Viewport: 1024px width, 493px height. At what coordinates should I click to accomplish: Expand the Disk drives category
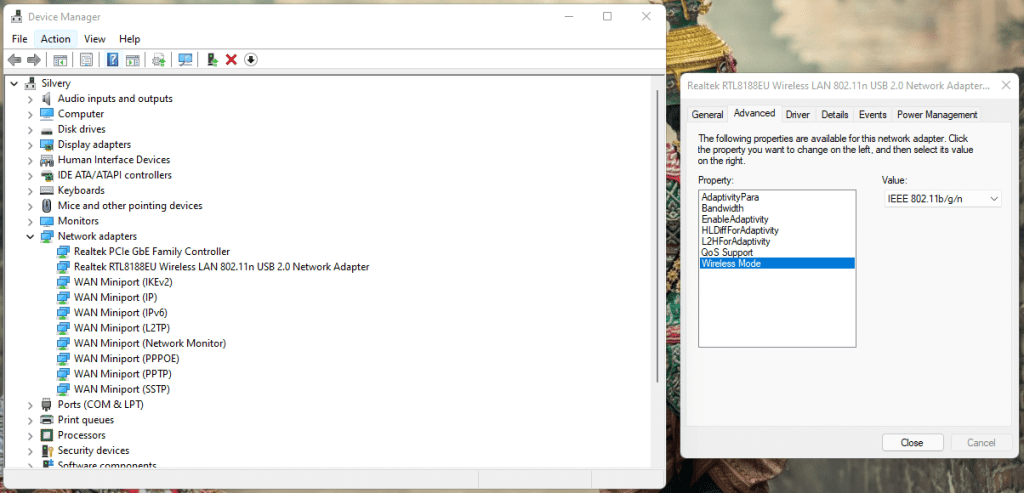30,129
